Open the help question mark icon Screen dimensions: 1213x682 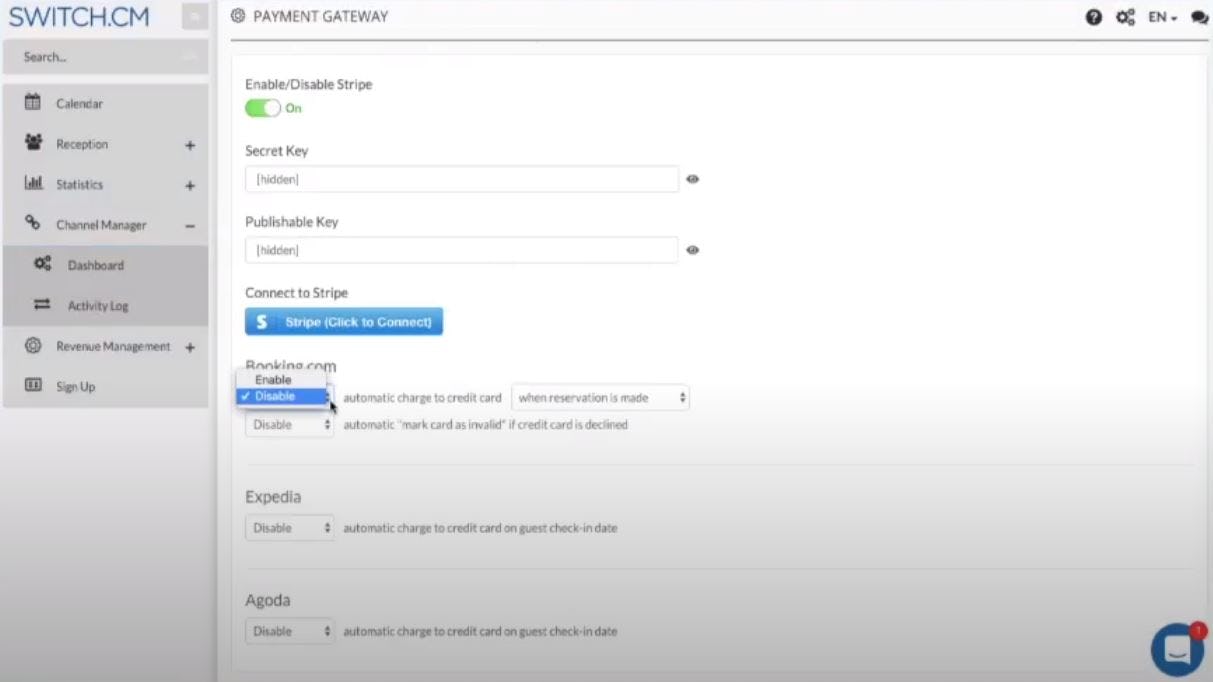[1092, 17]
